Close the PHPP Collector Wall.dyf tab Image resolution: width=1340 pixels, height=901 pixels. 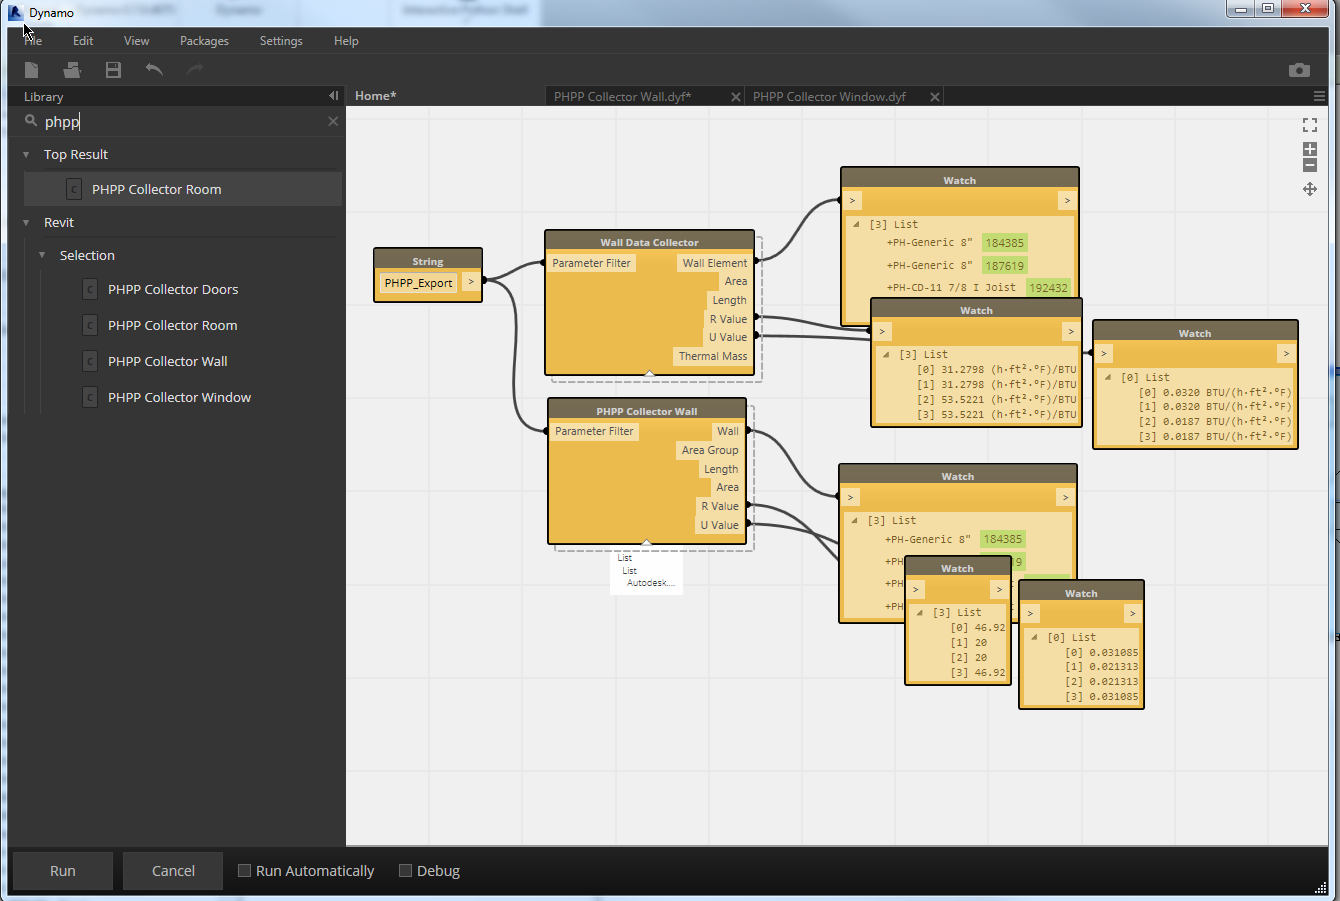(736, 97)
